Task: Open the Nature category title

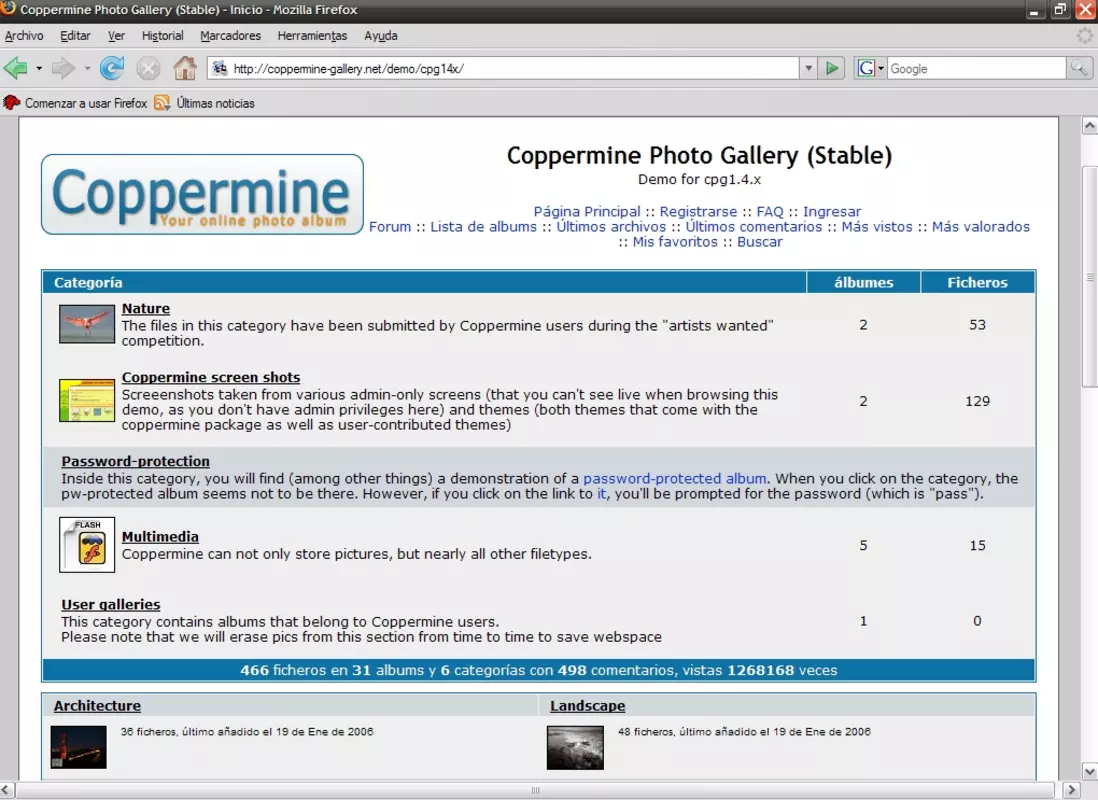Action: pyautogui.click(x=146, y=309)
